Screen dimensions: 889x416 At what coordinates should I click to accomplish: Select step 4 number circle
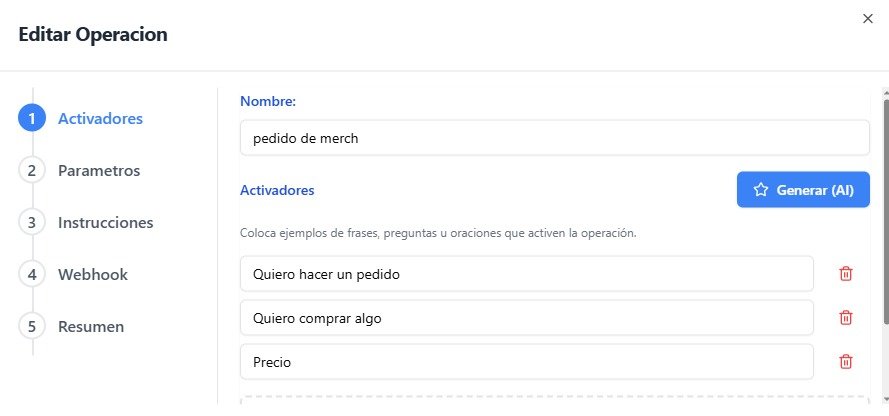[32, 274]
